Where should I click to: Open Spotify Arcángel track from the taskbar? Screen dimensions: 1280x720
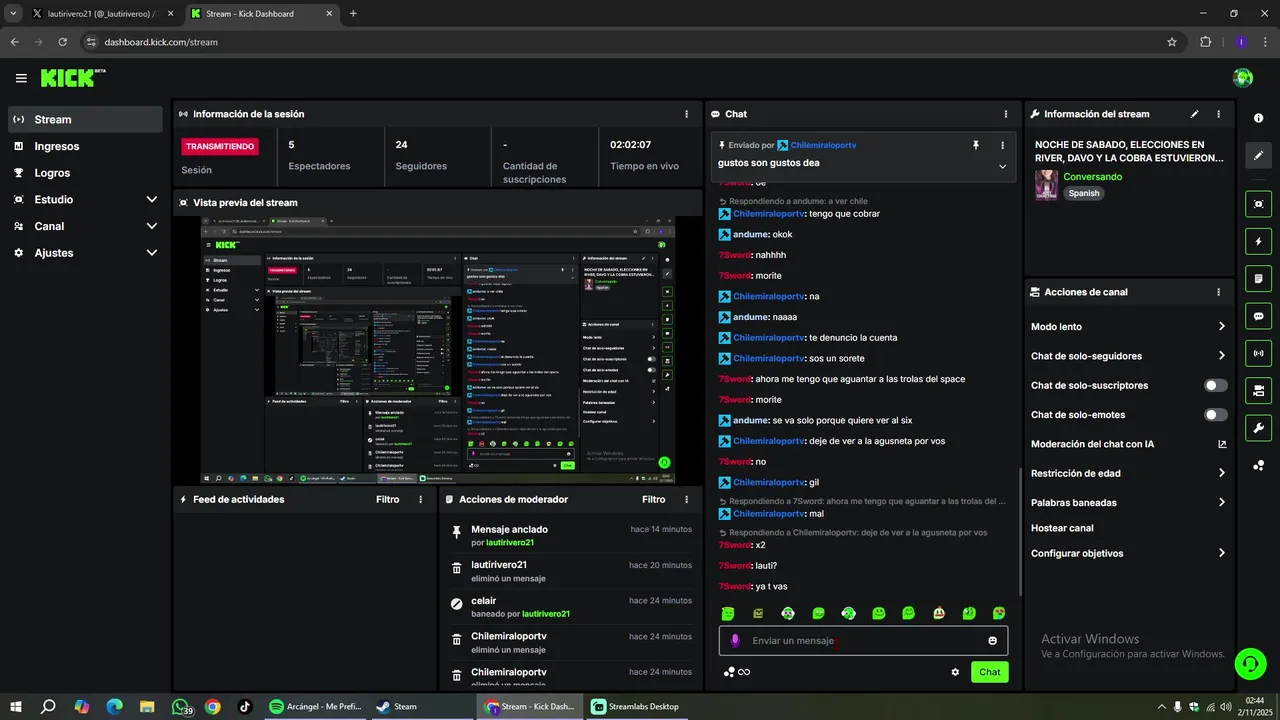point(315,706)
